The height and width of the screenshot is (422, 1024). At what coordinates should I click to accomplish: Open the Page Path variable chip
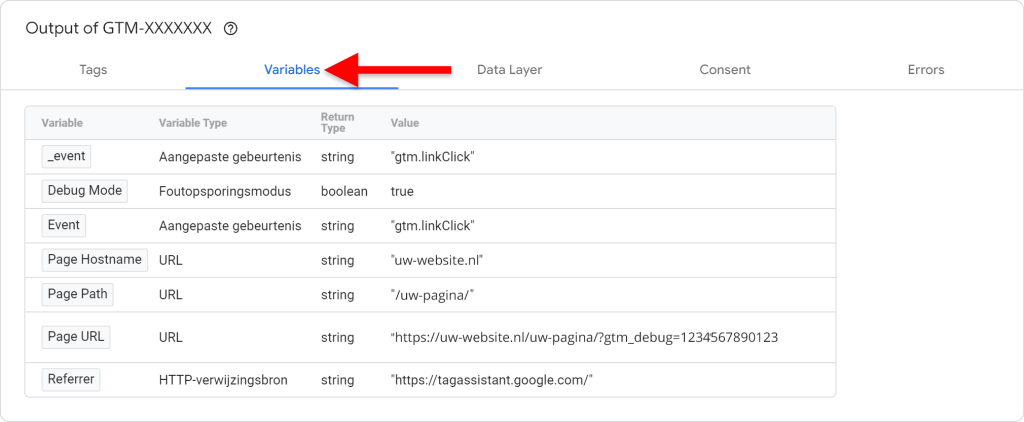click(78, 294)
